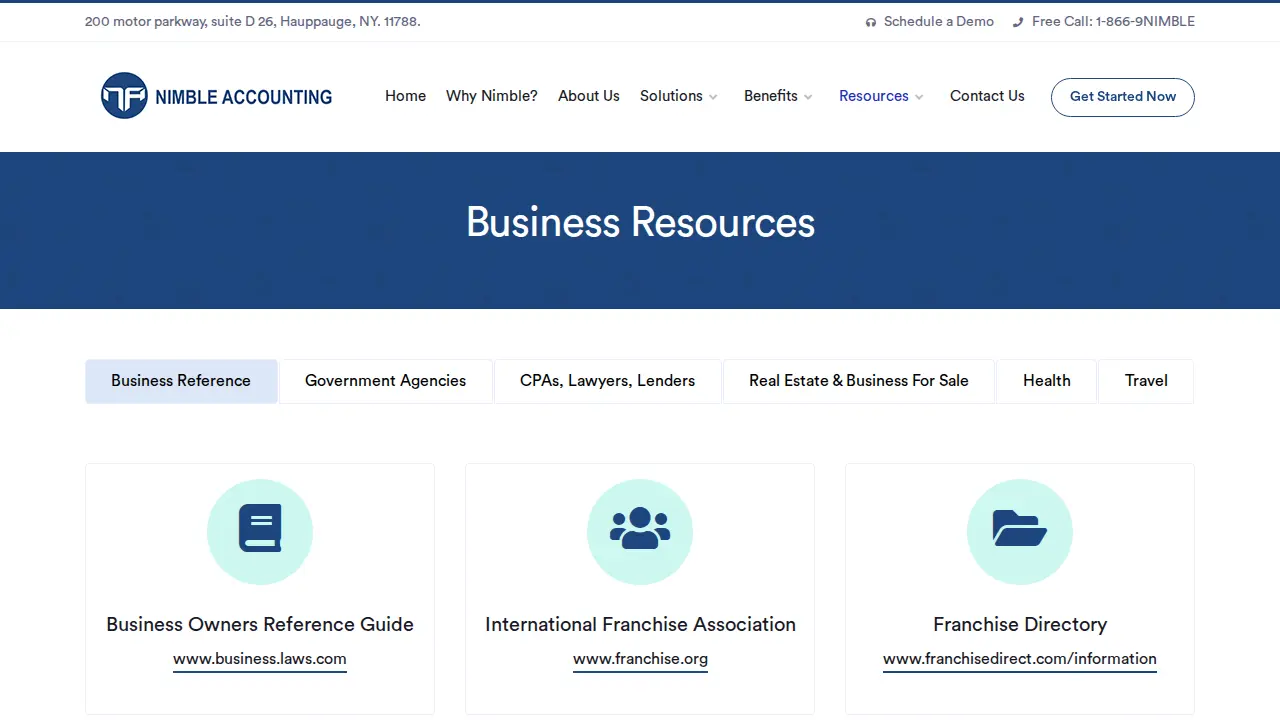
Task: Open the www.franchisedirect.com/information link
Action: [x=1020, y=659]
